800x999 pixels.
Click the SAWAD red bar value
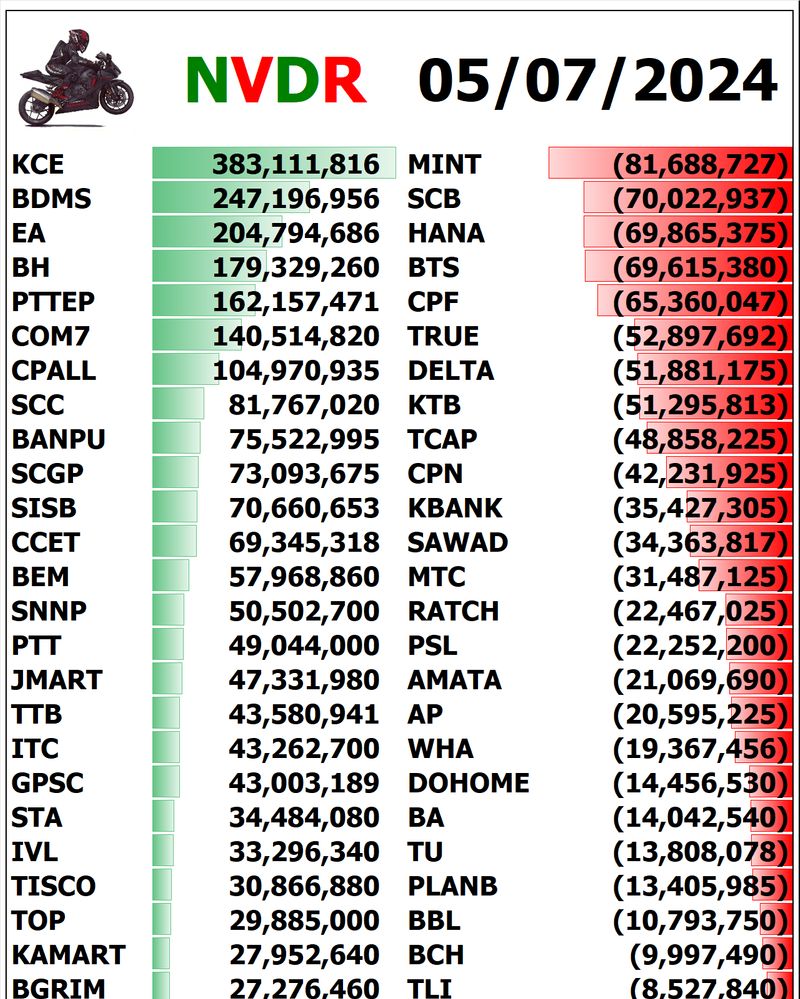701,543
